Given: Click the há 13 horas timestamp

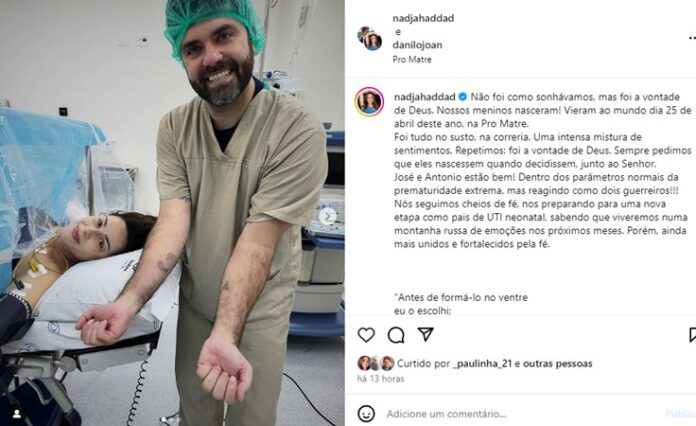Looking at the screenshot, I should 381,379.
